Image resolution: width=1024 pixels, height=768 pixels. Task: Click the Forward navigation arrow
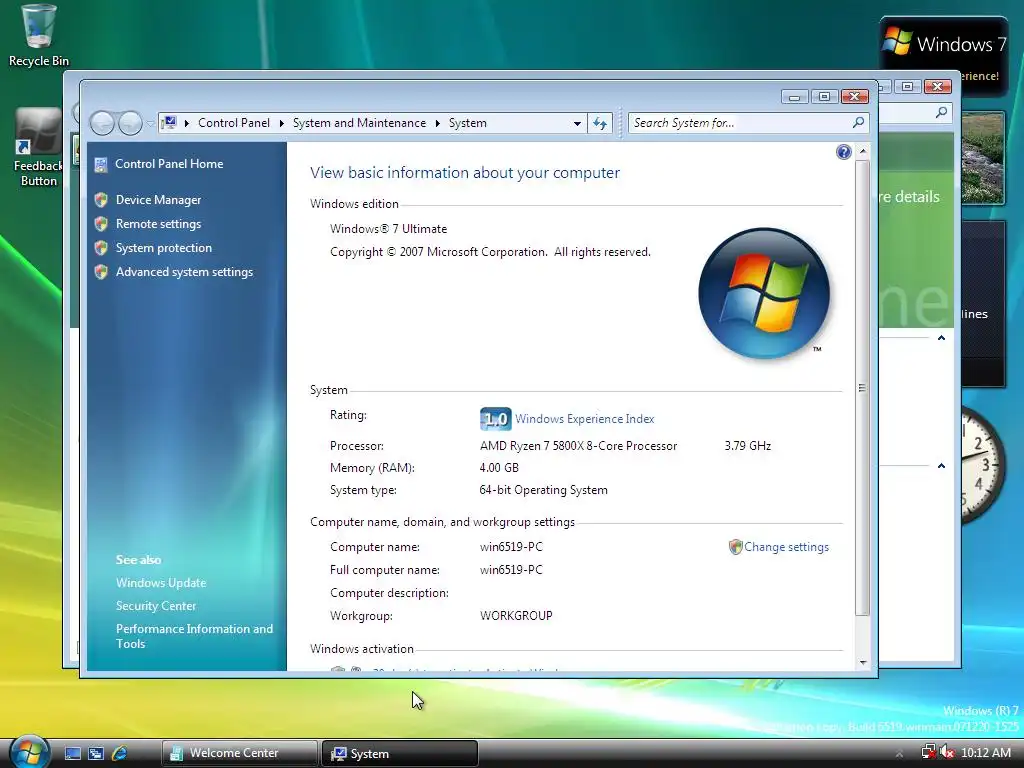130,123
